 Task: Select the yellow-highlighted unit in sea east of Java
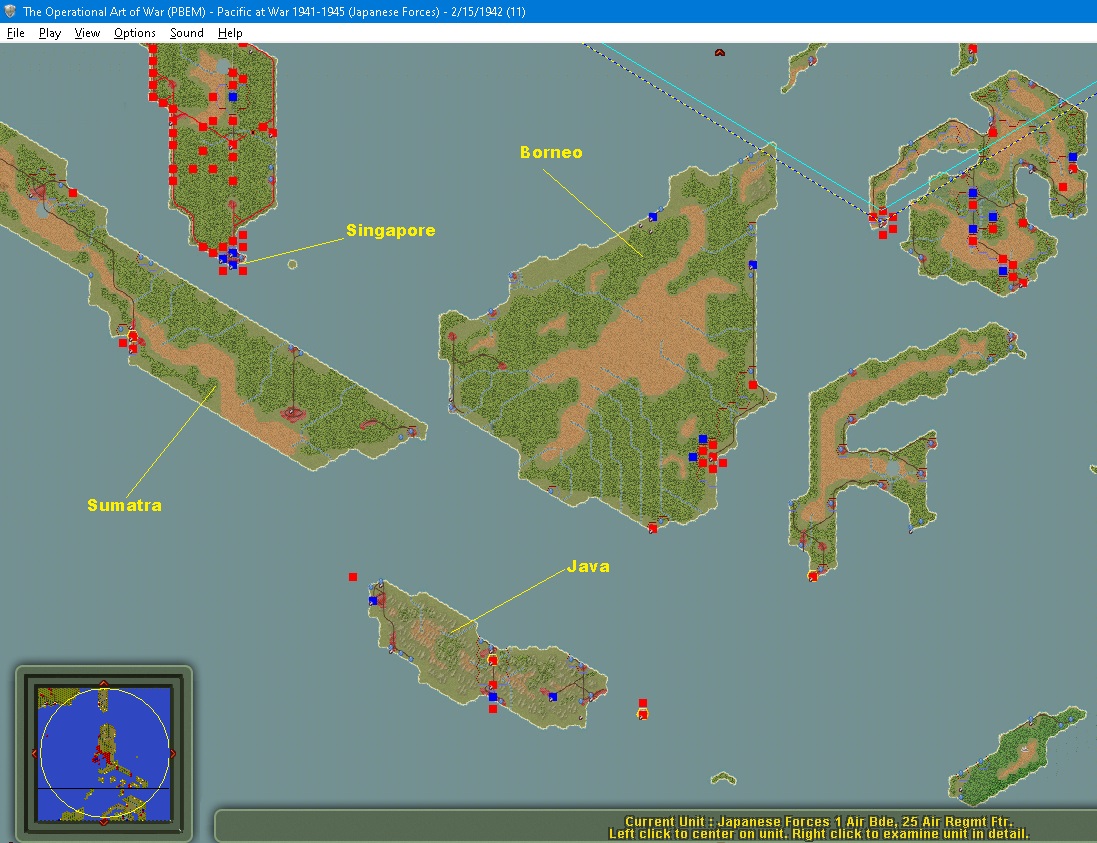point(642,714)
